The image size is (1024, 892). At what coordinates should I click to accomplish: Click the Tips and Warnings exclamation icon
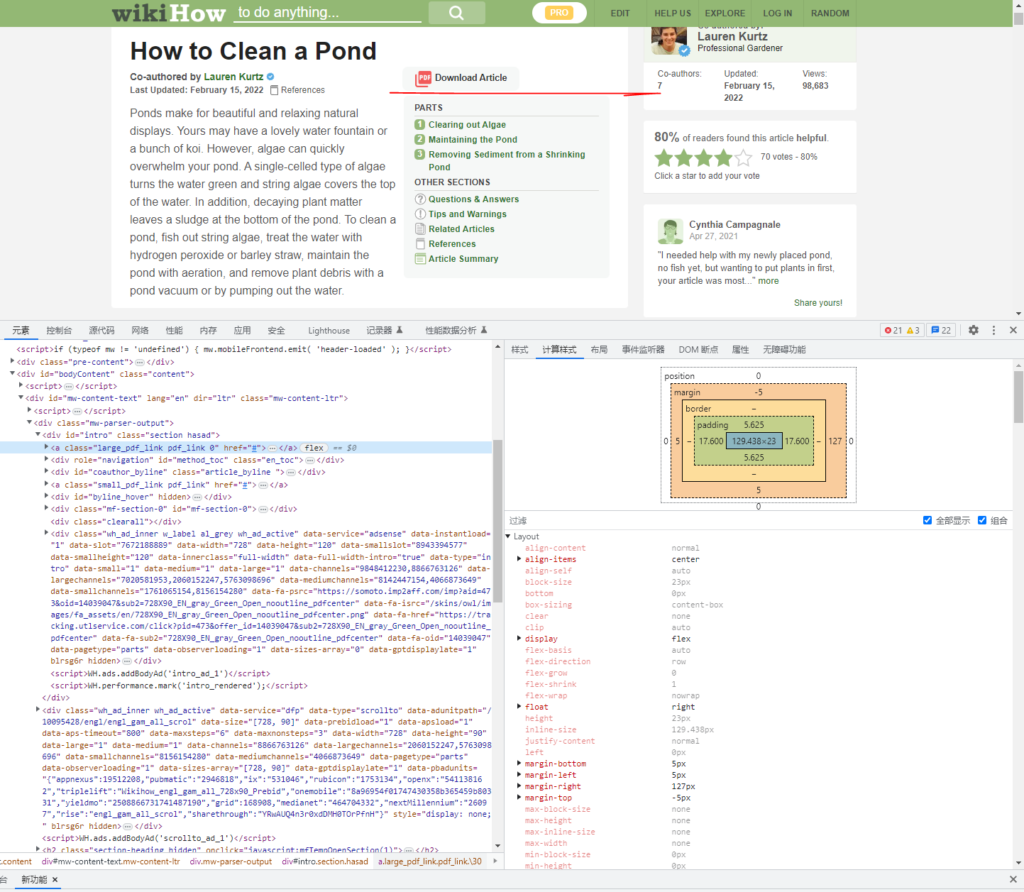point(421,214)
